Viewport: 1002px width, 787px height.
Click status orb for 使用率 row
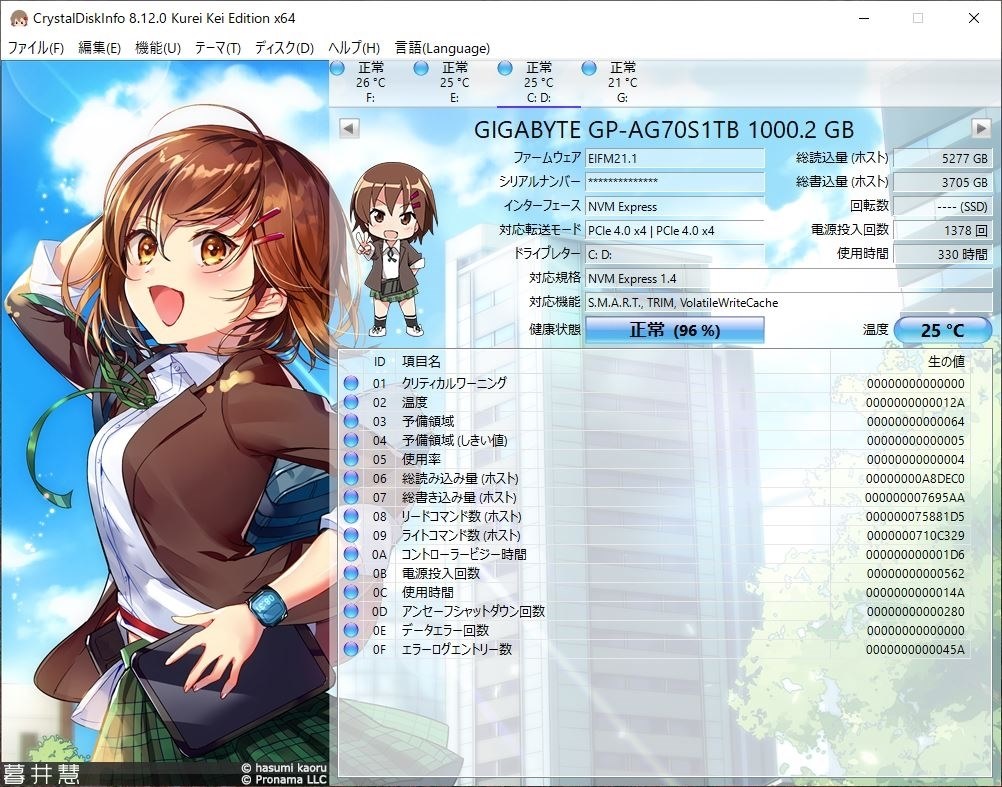click(x=351, y=459)
